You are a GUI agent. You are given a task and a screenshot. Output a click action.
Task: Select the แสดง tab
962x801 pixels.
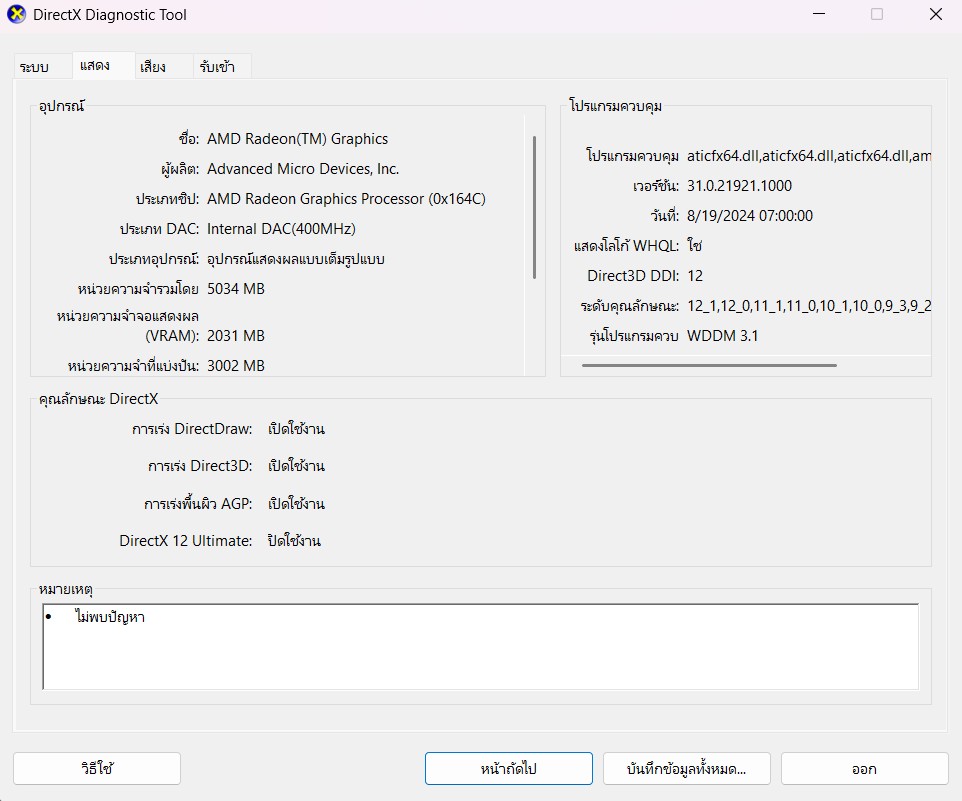93,66
